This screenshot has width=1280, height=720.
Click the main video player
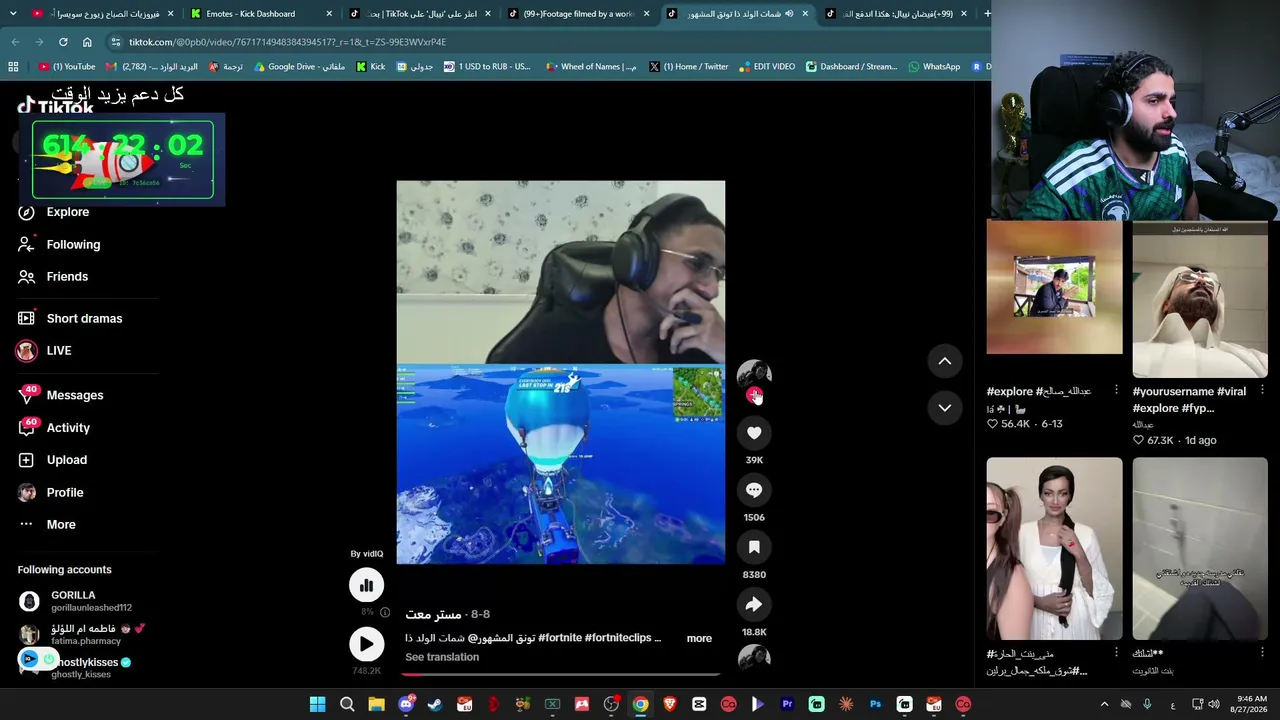(561, 372)
